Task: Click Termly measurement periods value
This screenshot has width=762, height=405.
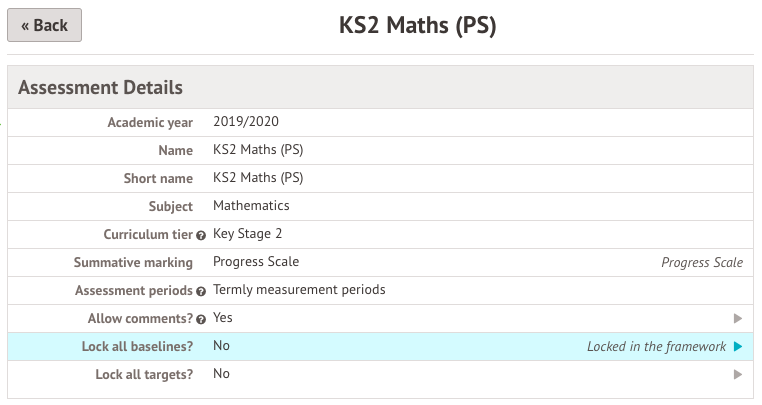Action: [x=299, y=290]
